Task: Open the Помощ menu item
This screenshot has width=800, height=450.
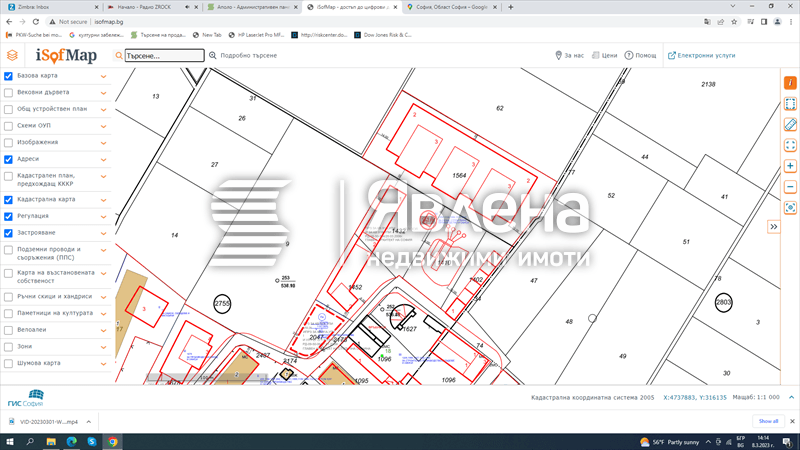Action: tap(641, 55)
